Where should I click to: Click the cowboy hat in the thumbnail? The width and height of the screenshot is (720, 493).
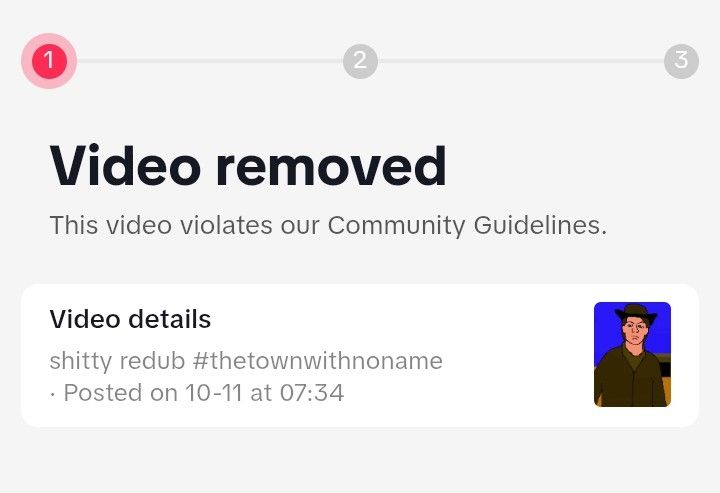click(636, 314)
